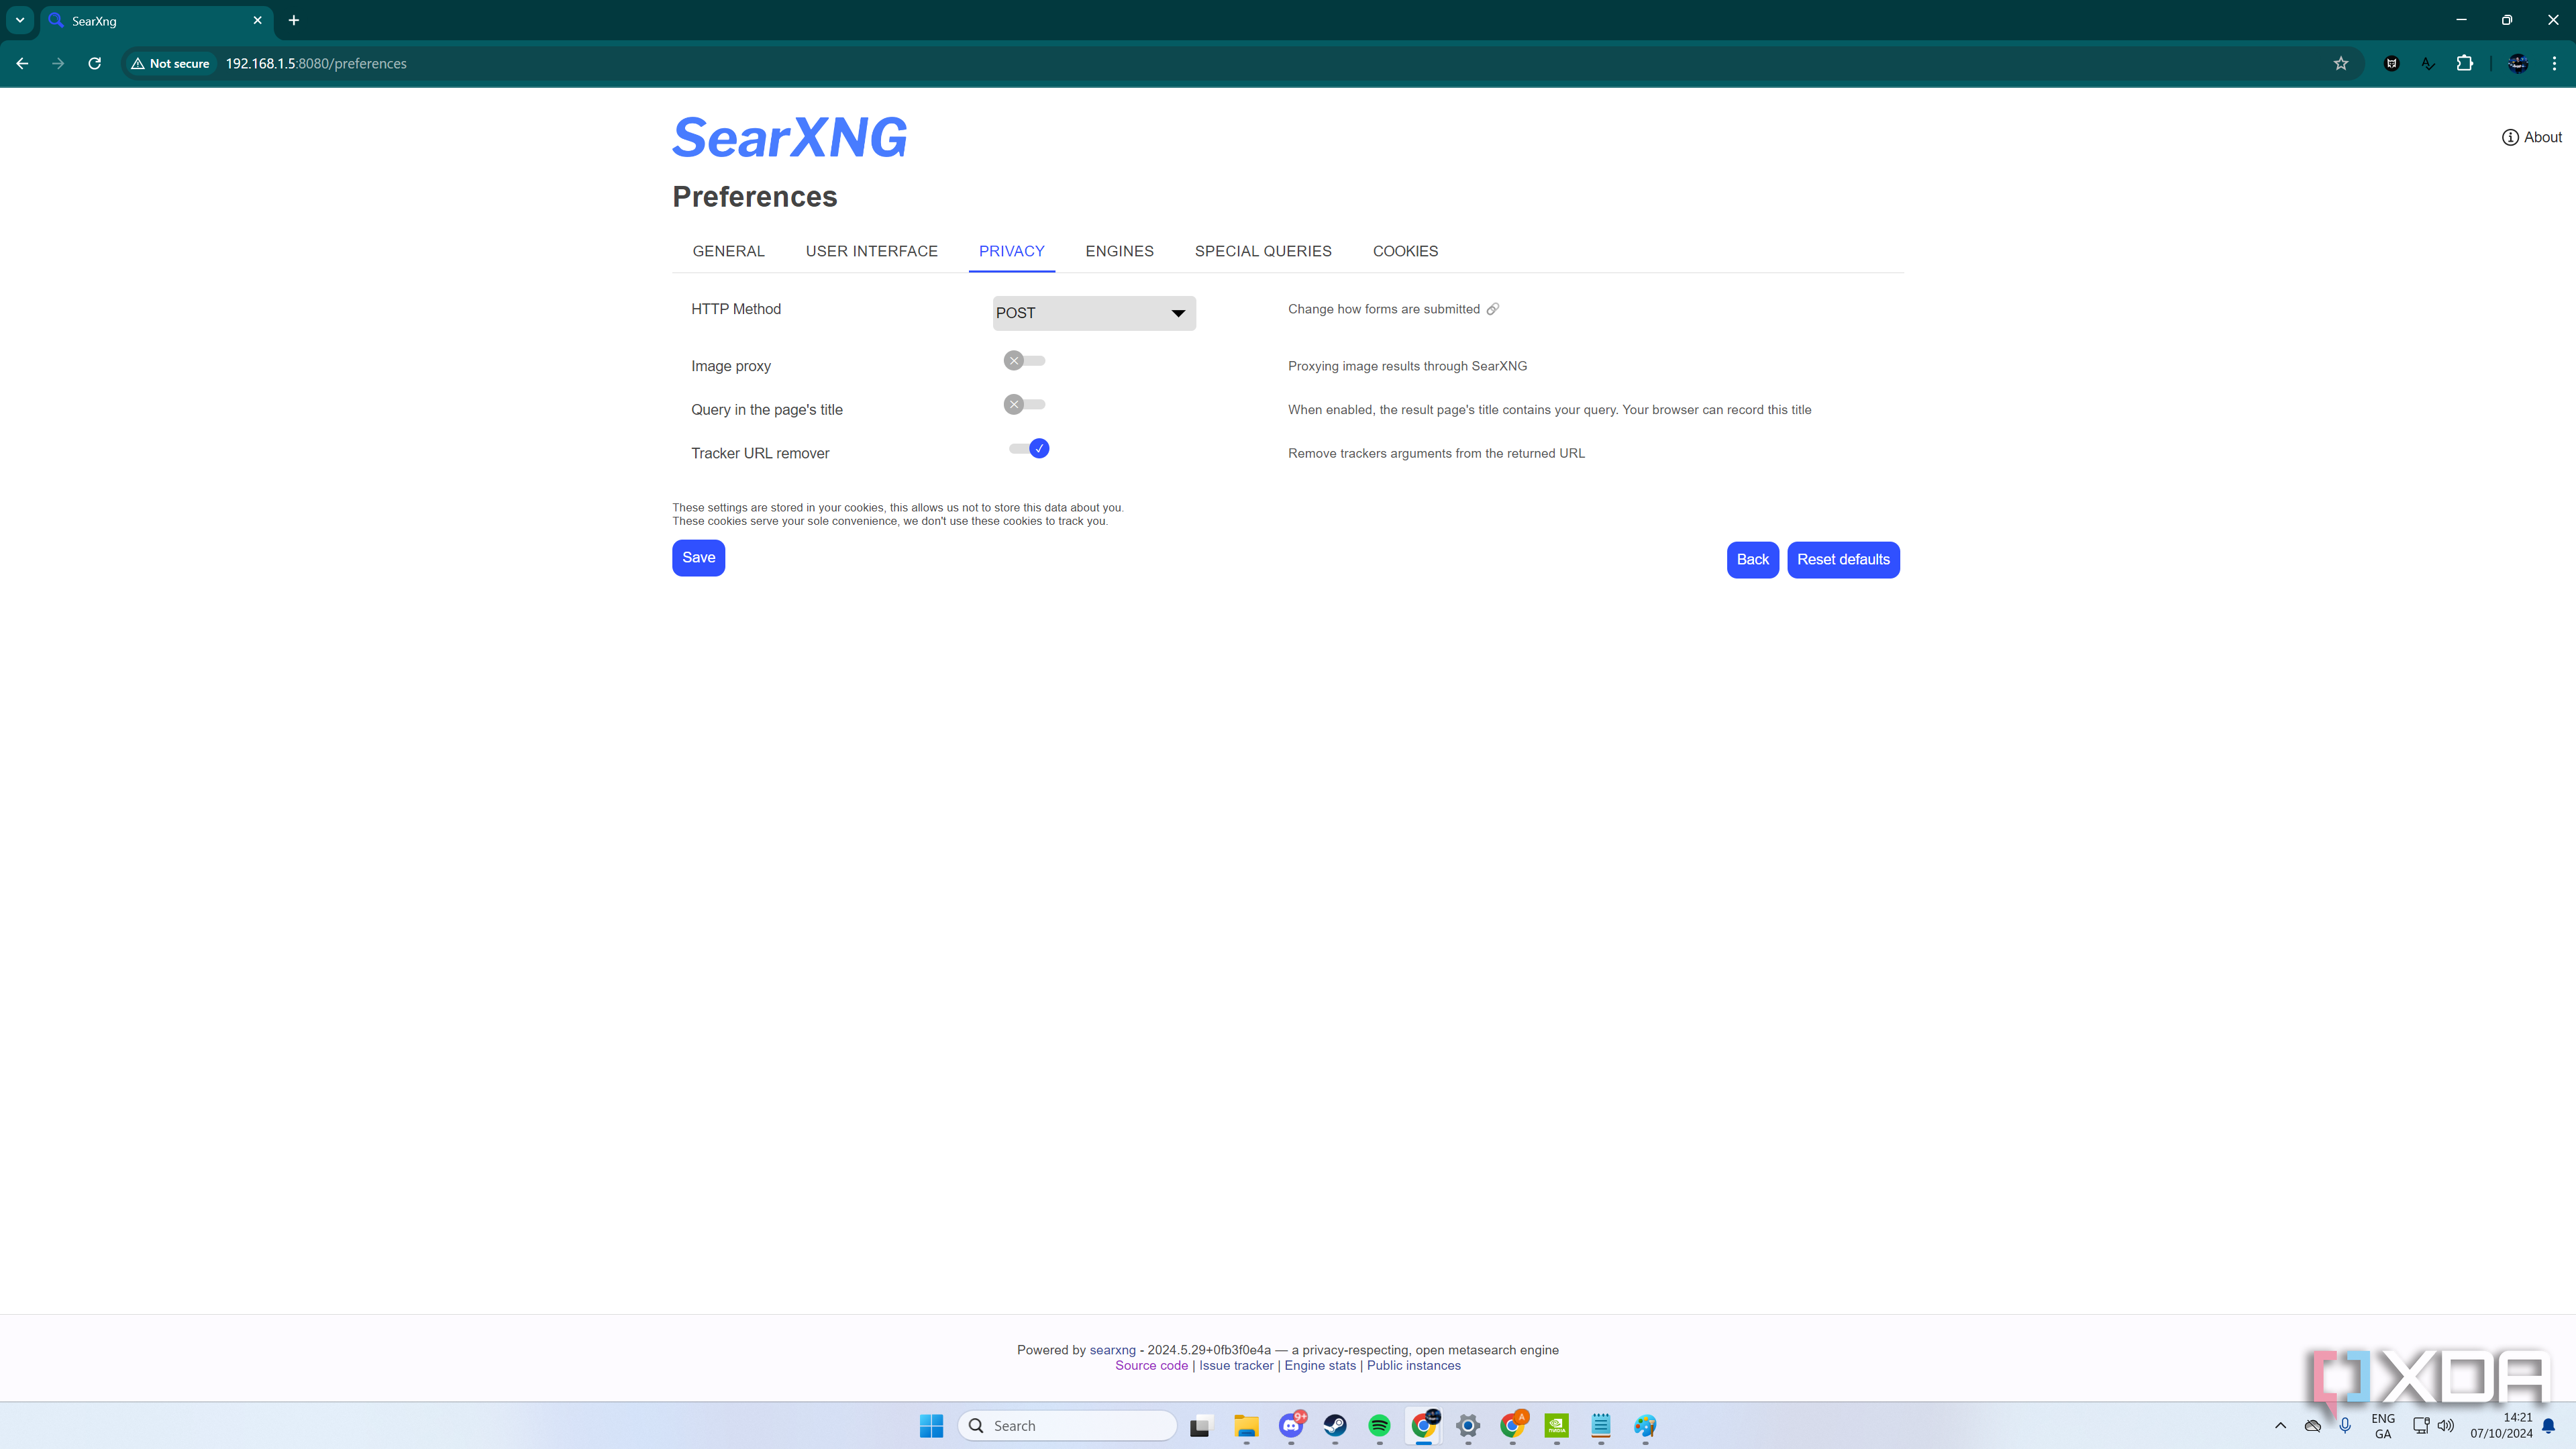
Task: Open the NVIDIA app from taskbar
Action: pos(1557,1426)
